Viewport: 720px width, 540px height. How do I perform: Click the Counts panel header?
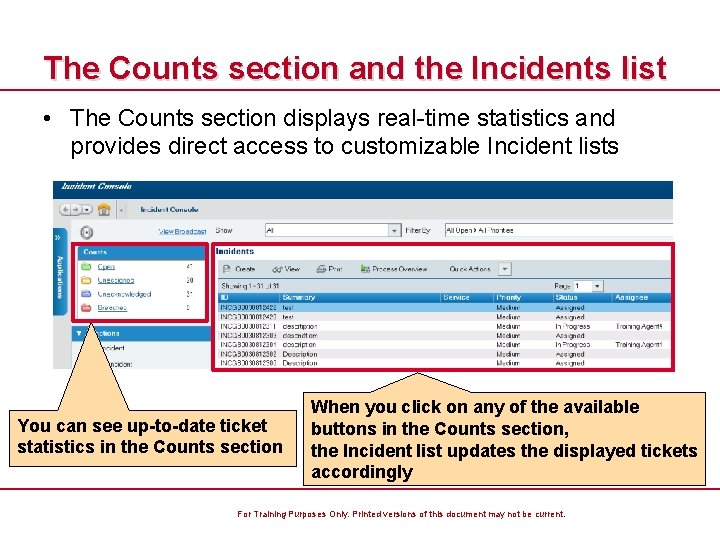[141, 252]
